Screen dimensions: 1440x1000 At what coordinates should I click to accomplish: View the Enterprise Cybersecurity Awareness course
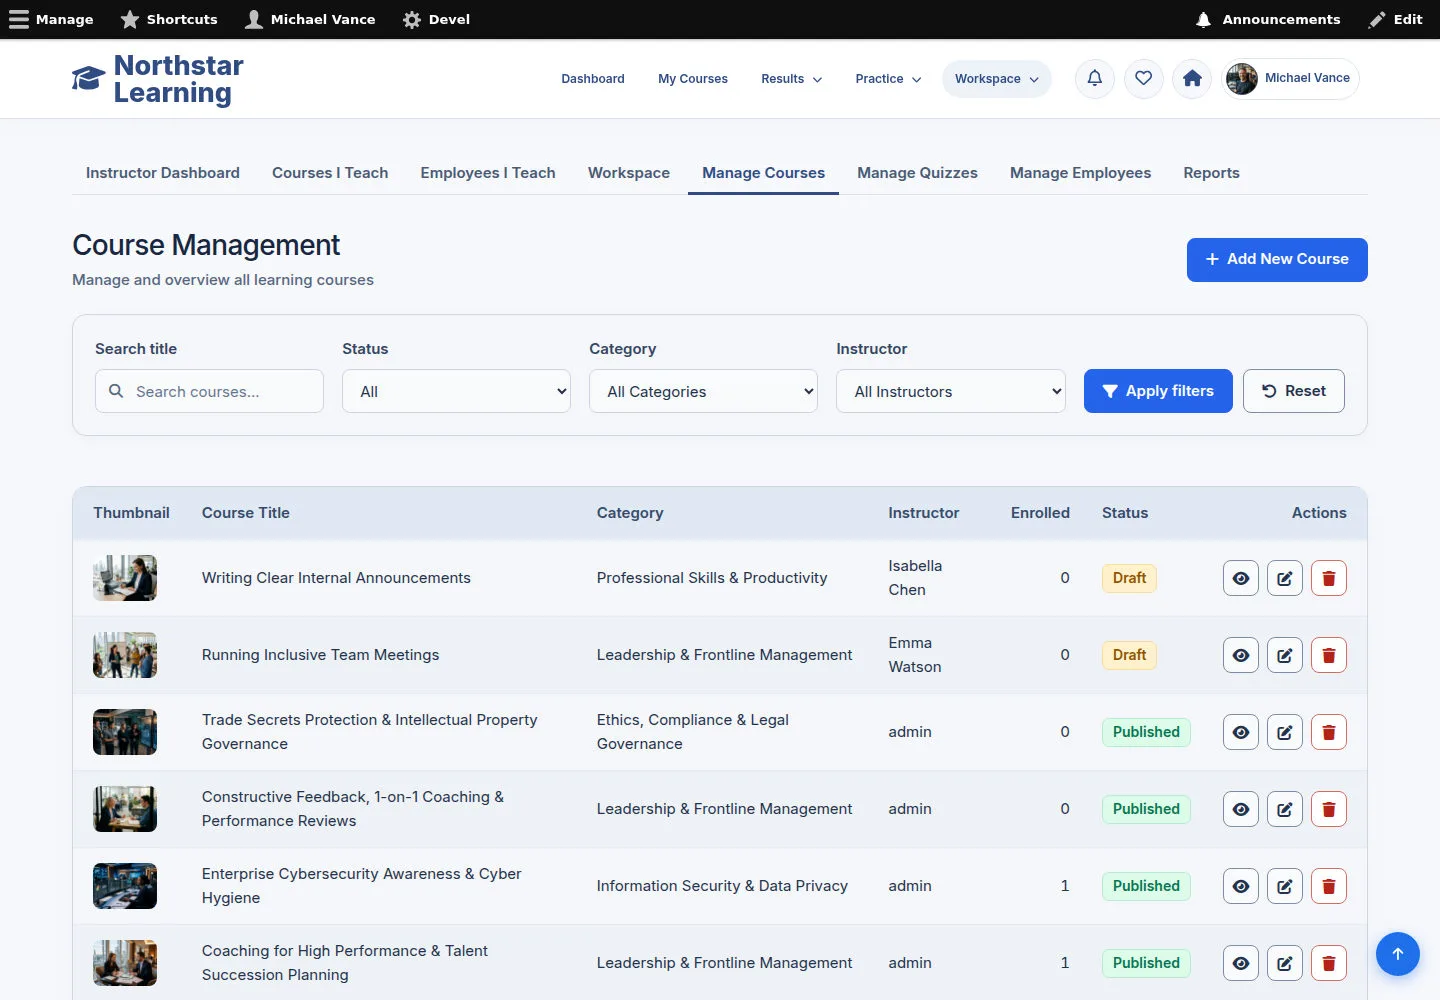click(x=1241, y=886)
